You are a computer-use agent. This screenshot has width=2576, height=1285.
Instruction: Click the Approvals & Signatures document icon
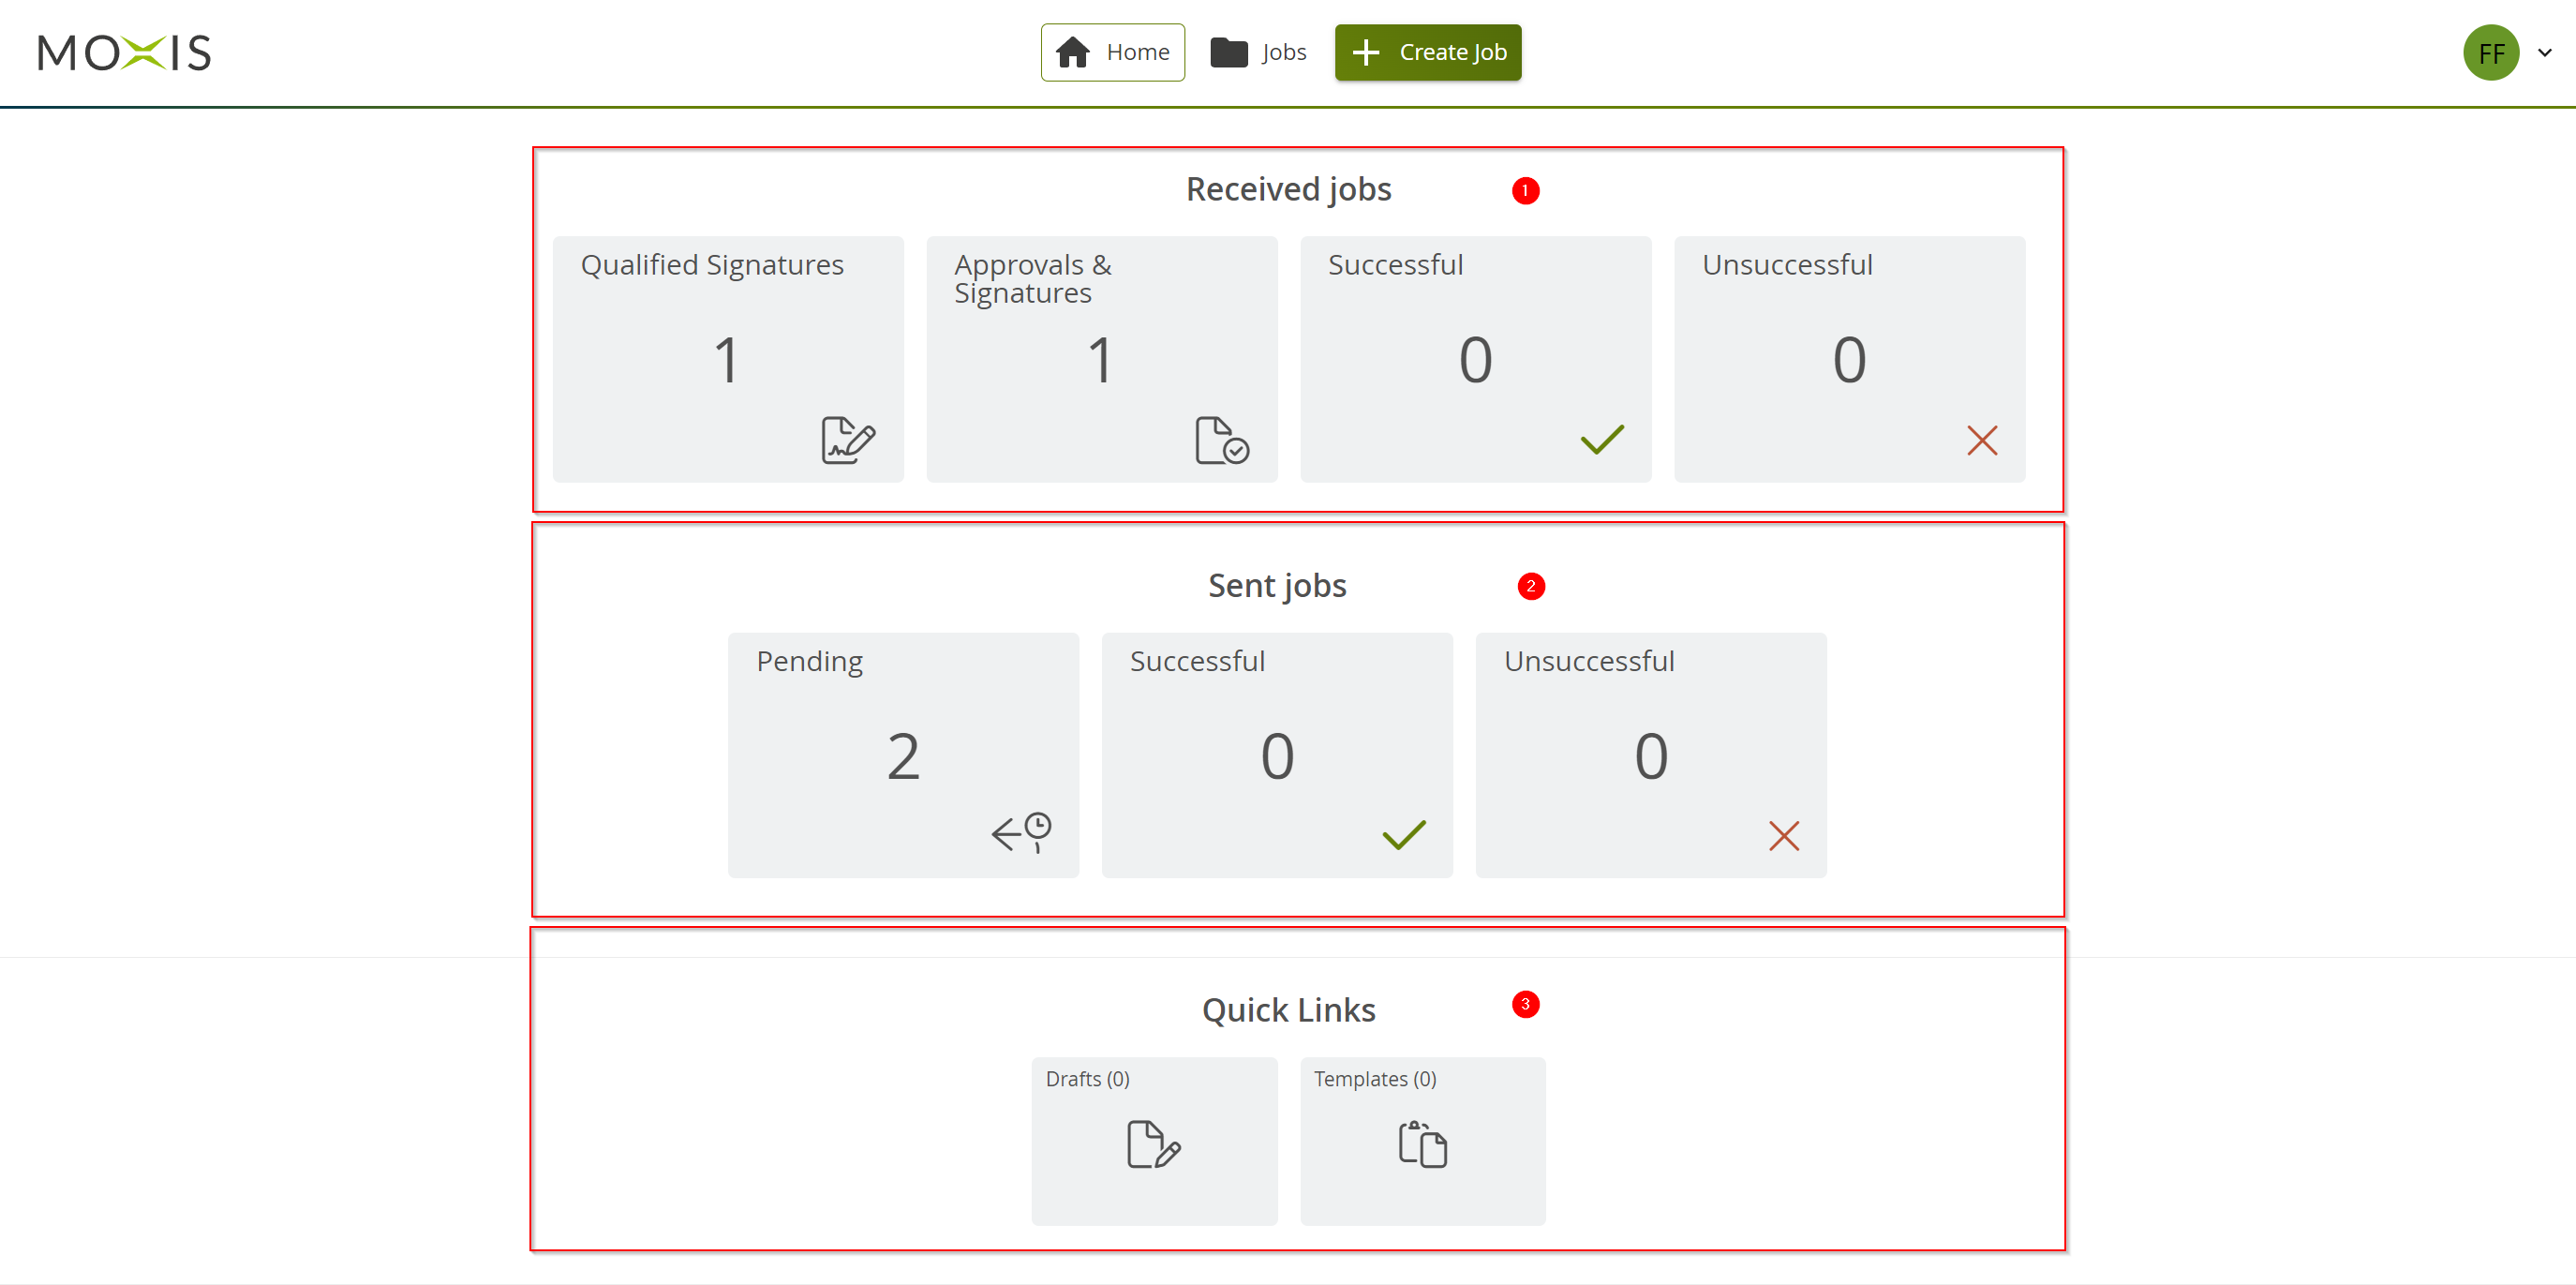click(x=1221, y=440)
